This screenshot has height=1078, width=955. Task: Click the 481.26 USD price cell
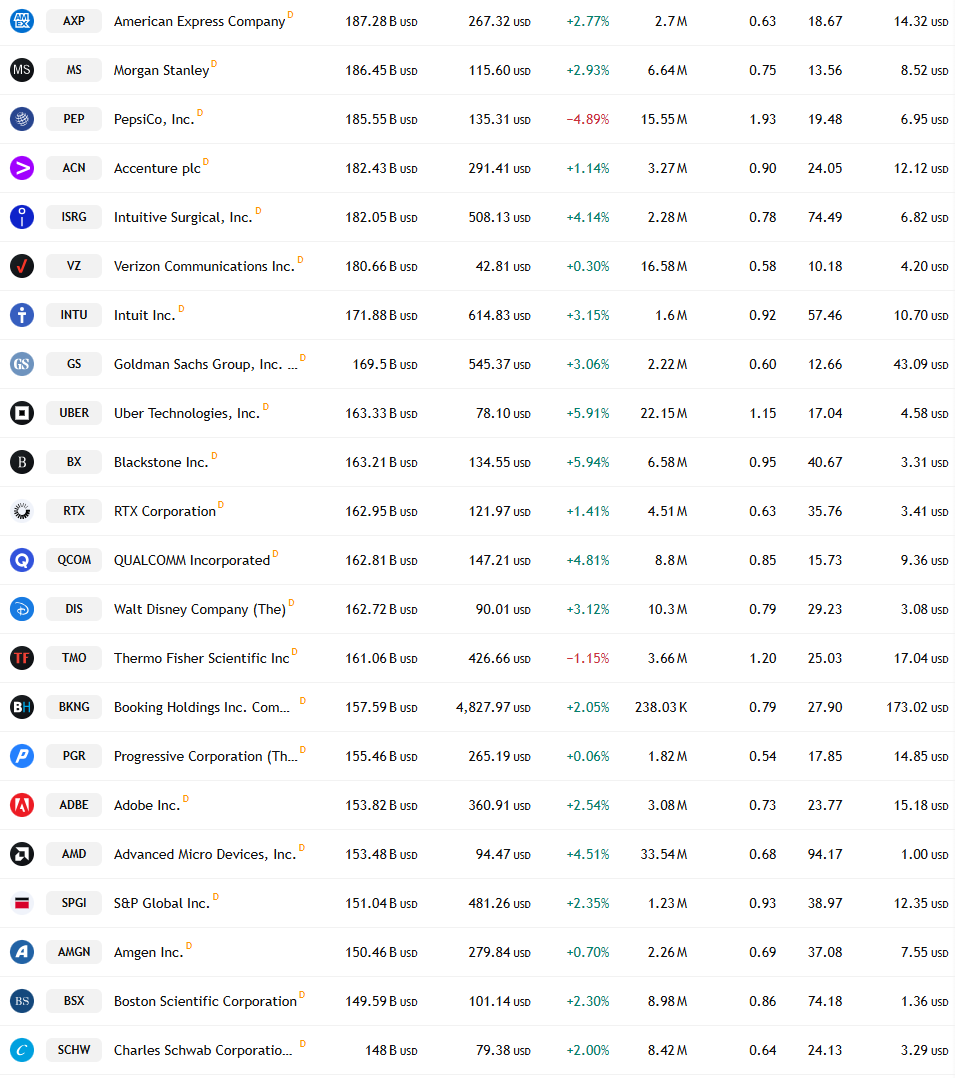tap(500, 903)
